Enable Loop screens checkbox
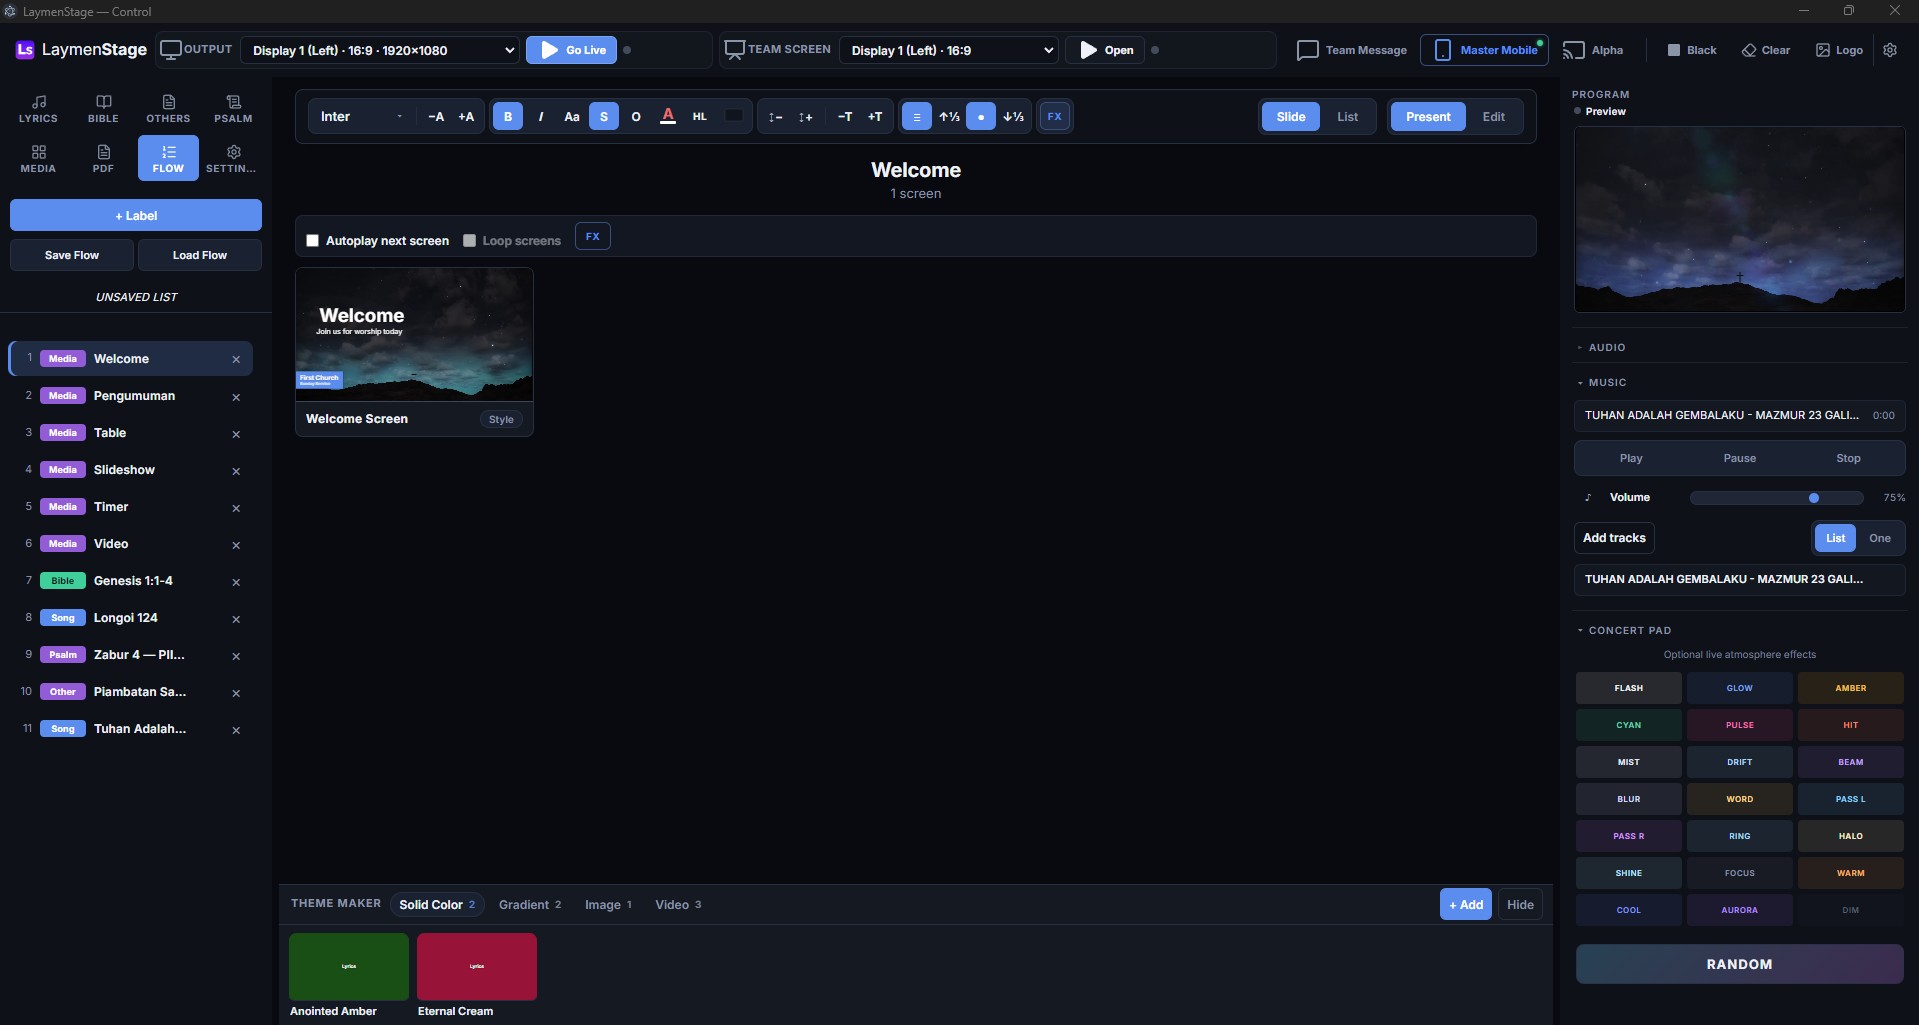1919x1025 pixels. point(469,241)
